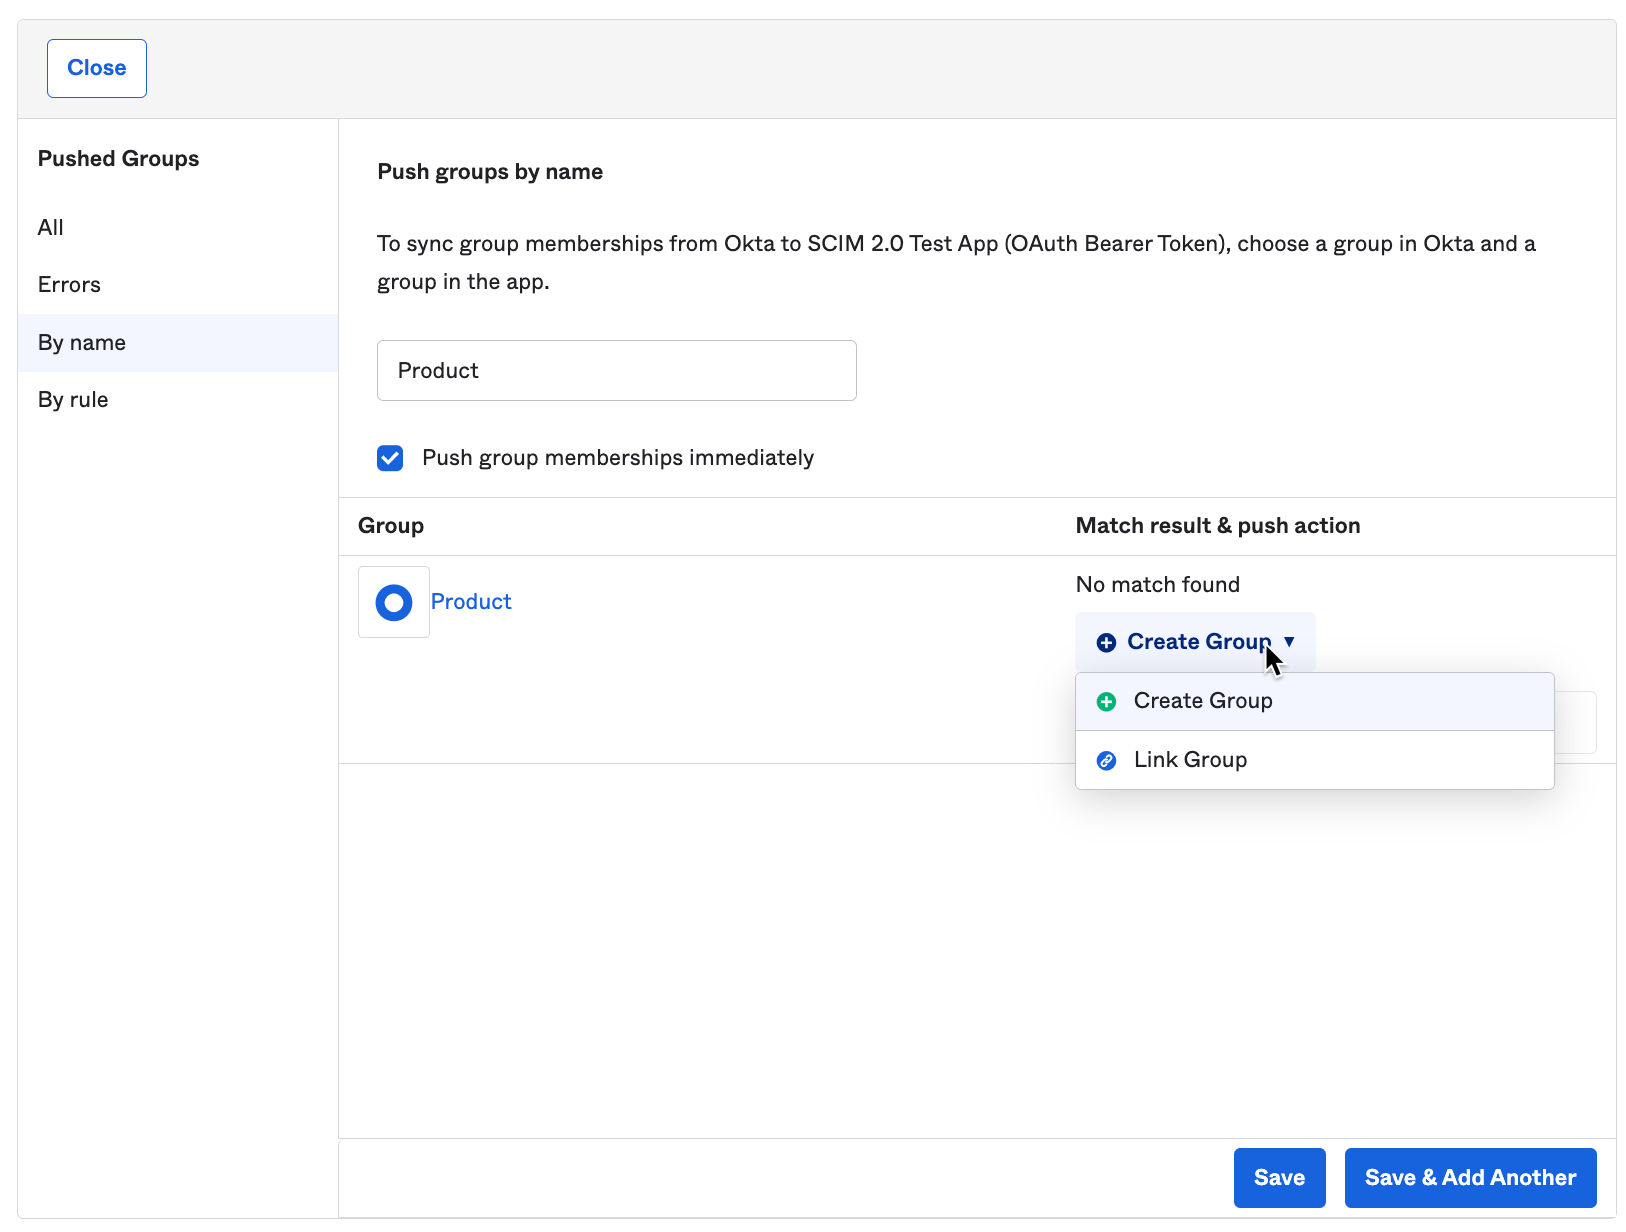Click the Group column header
Image resolution: width=1626 pixels, height=1232 pixels.
[390, 525]
